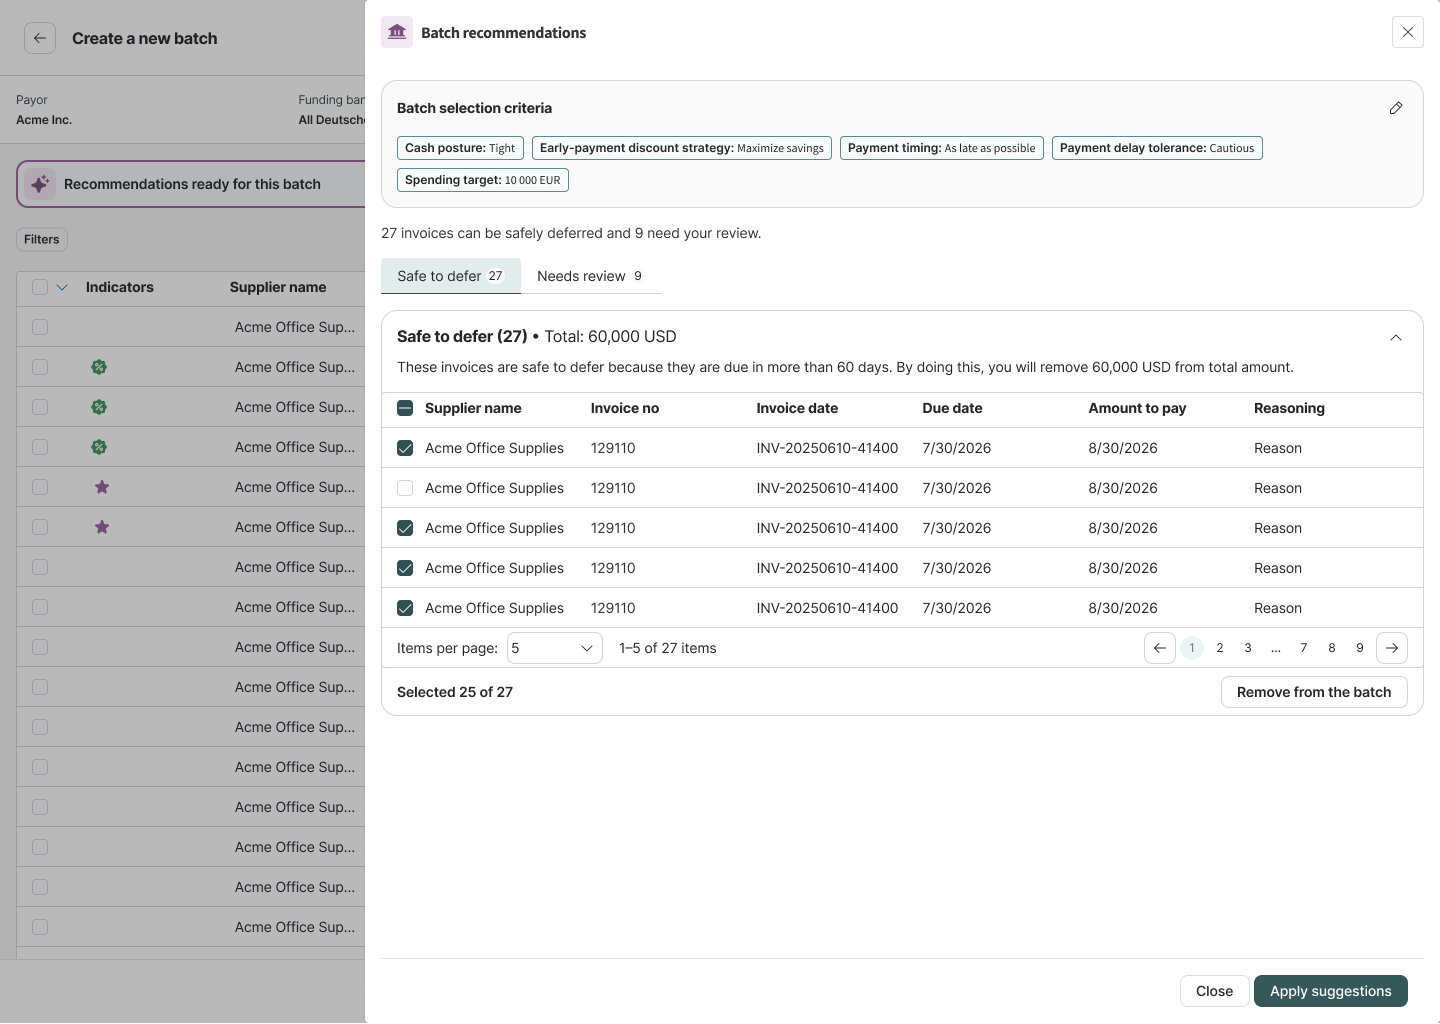Viewport: 1440px width, 1024px height.
Task: Open Filters in the background page
Action: (x=42, y=239)
